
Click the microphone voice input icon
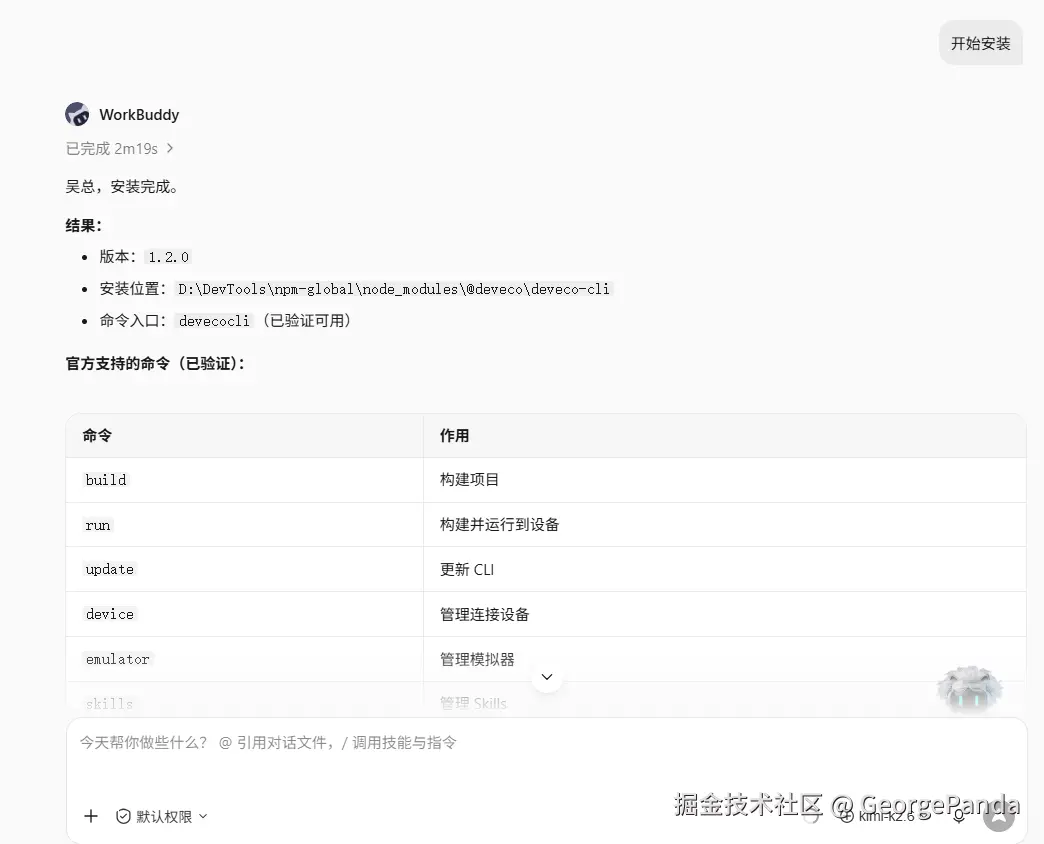959,817
